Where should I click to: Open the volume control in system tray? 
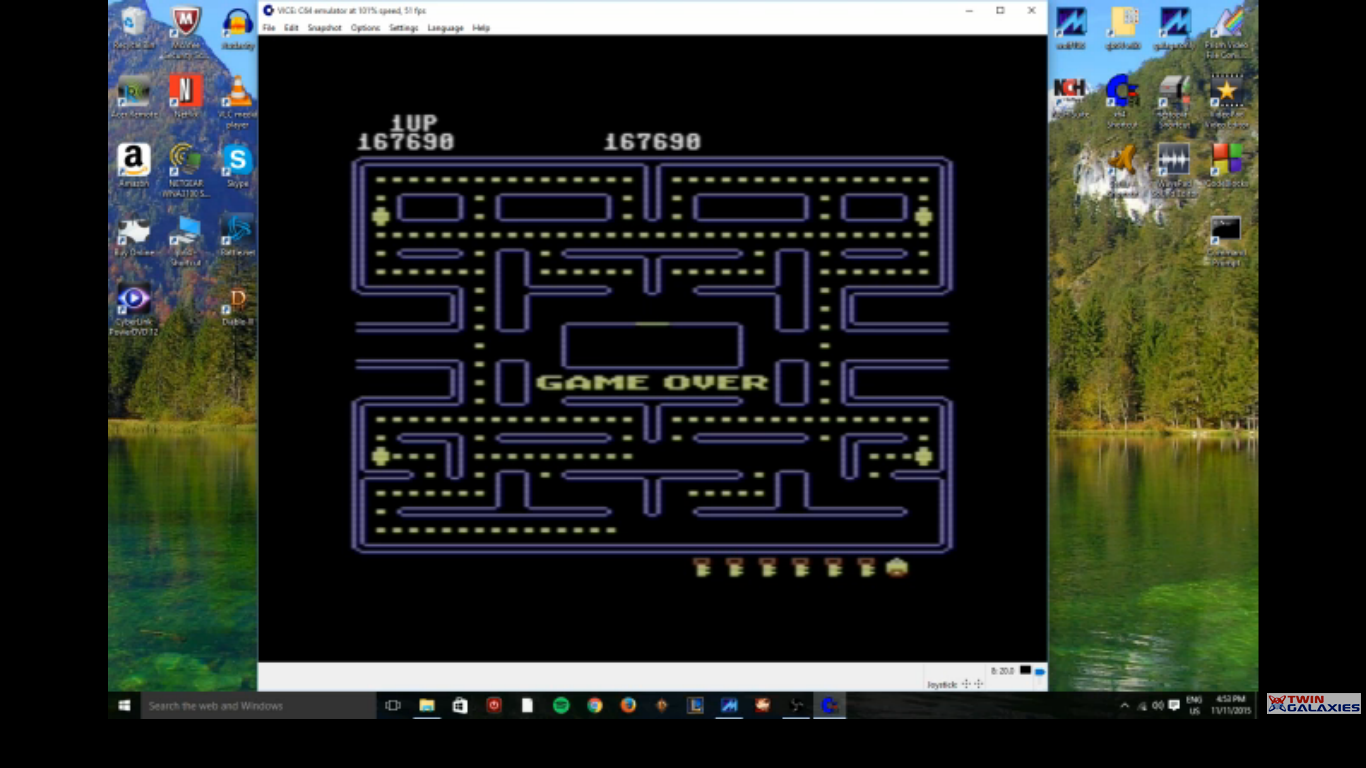(x=1158, y=705)
